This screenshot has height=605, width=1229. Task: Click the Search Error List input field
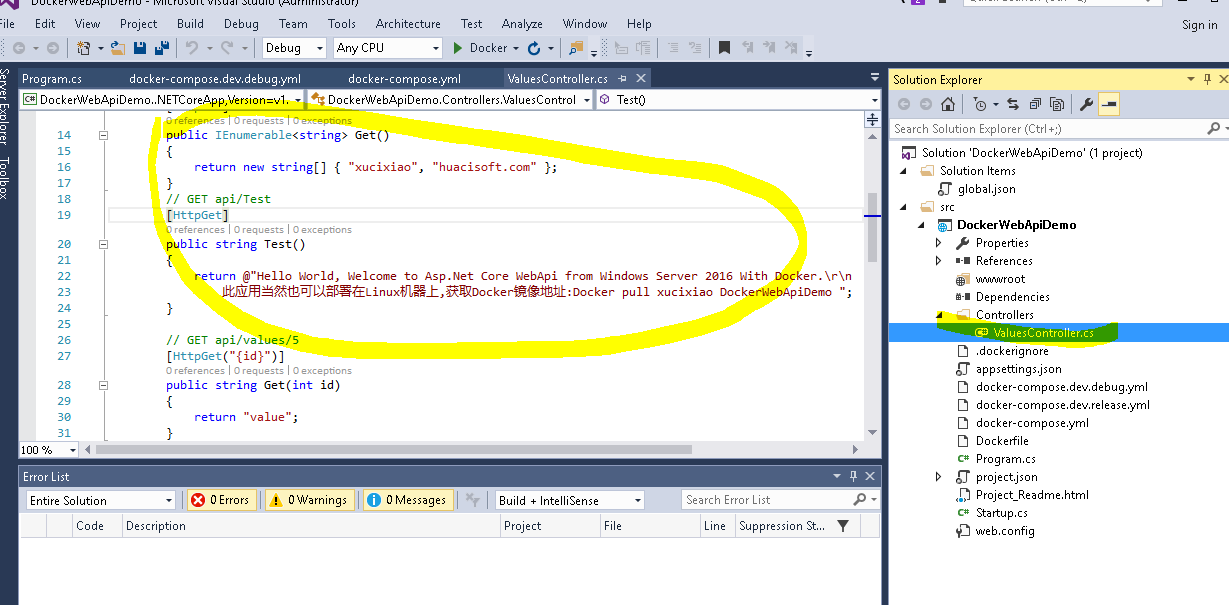766,500
